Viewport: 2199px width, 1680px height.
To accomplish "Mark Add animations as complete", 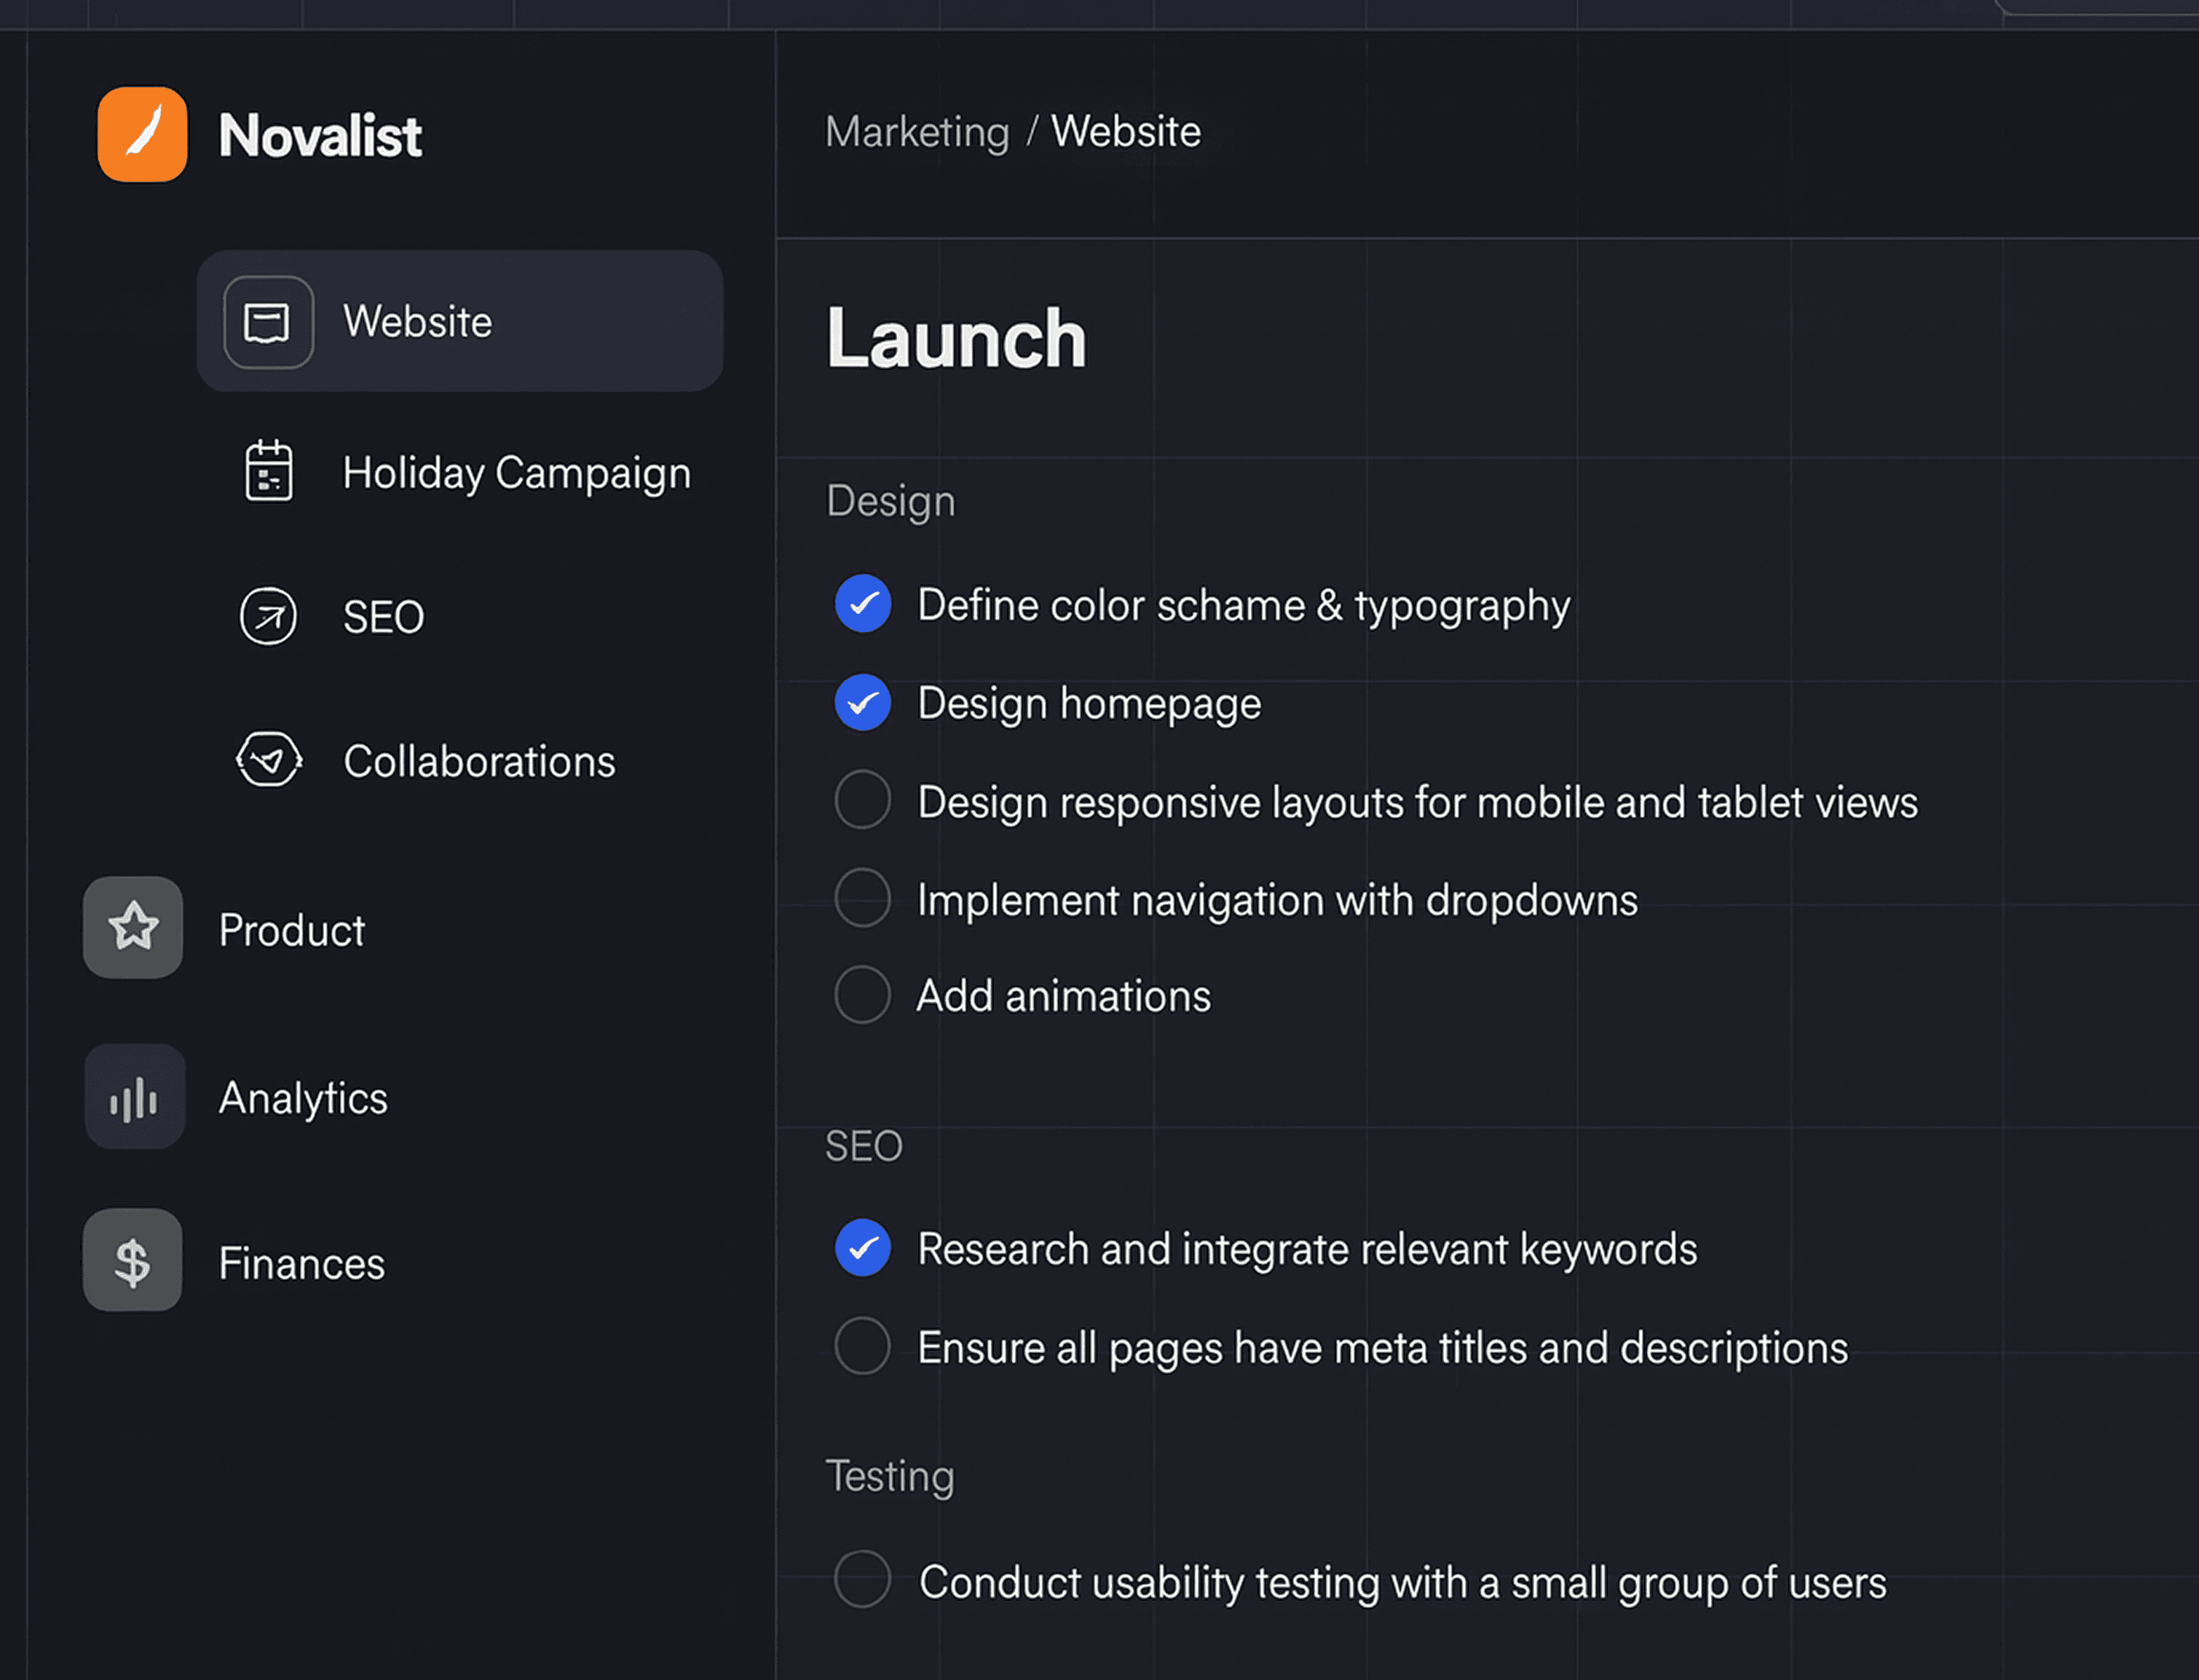I will click(862, 994).
